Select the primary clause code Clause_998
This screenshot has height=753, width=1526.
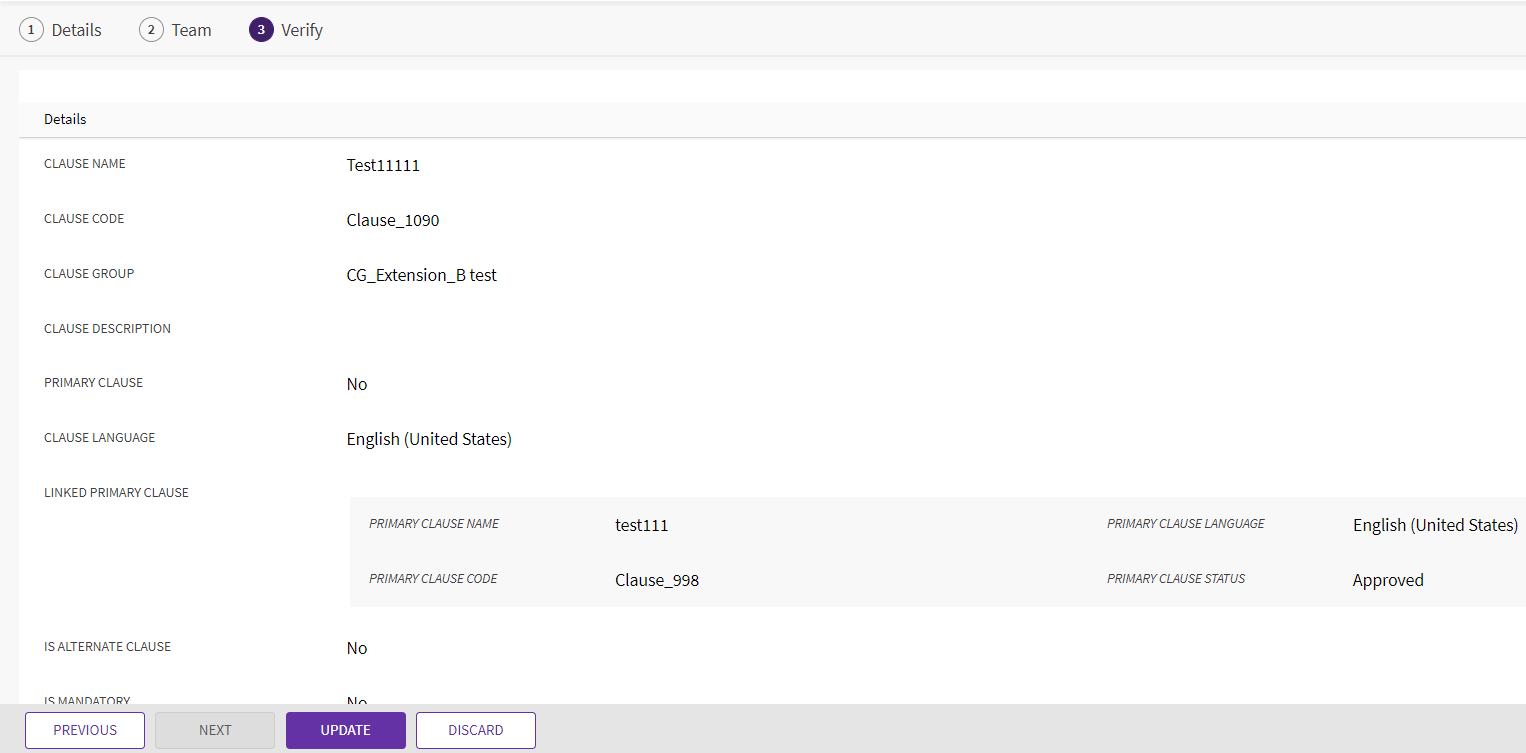656,581
